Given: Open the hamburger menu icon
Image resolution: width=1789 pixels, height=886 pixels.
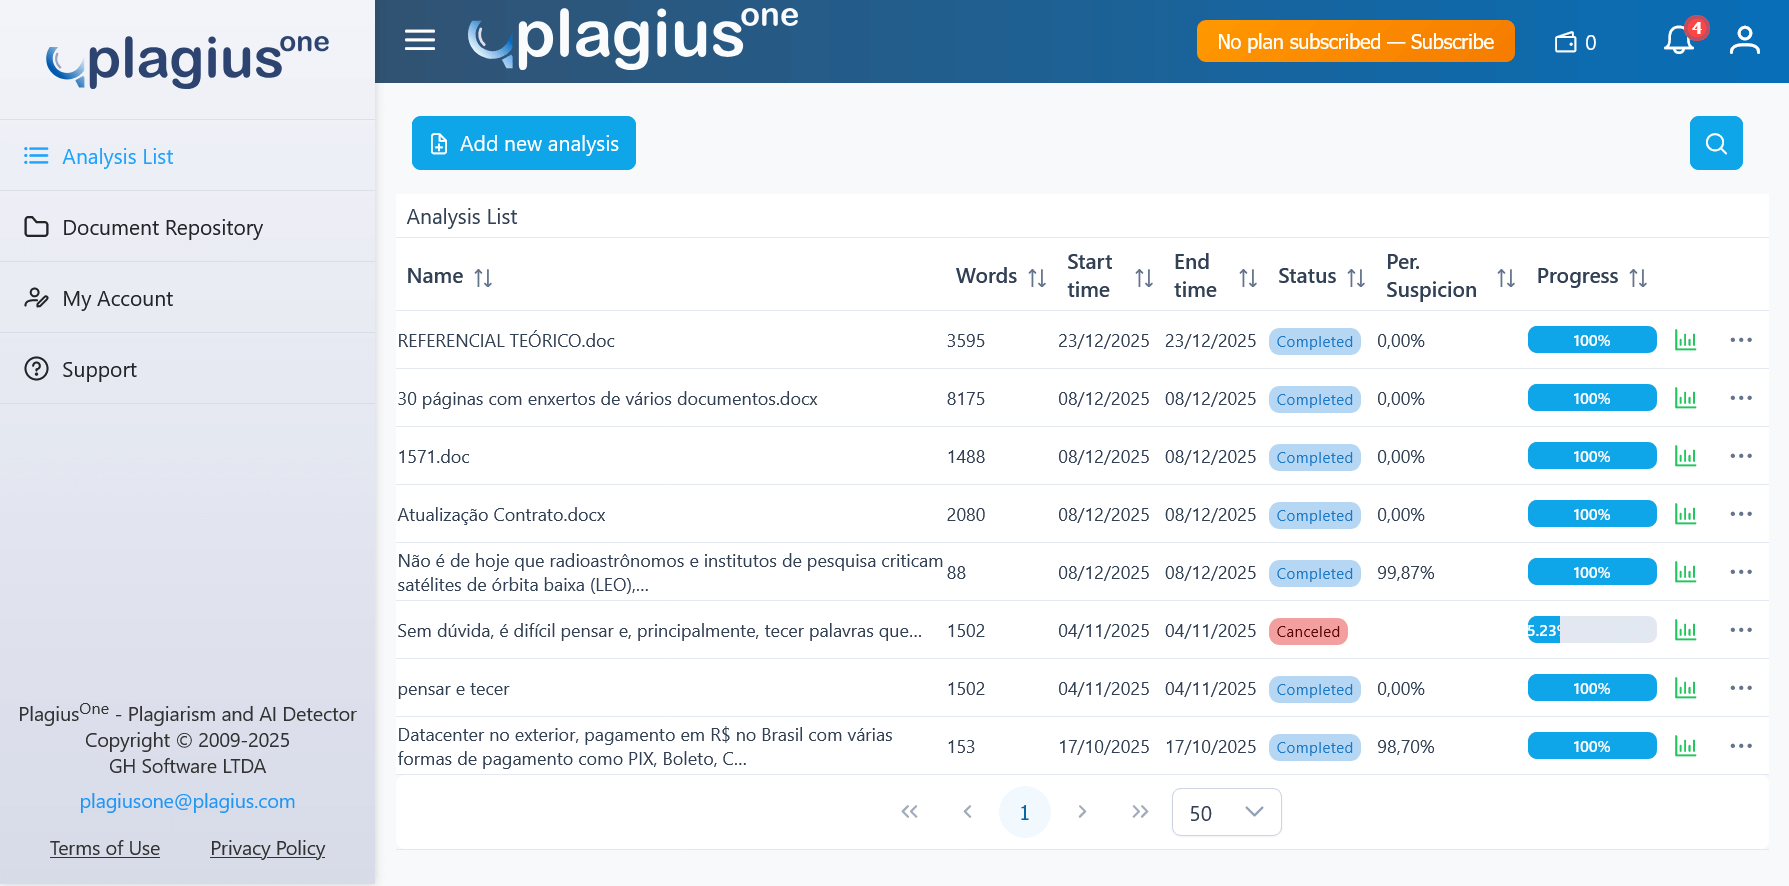Looking at the screenshot, I should 420,40.
